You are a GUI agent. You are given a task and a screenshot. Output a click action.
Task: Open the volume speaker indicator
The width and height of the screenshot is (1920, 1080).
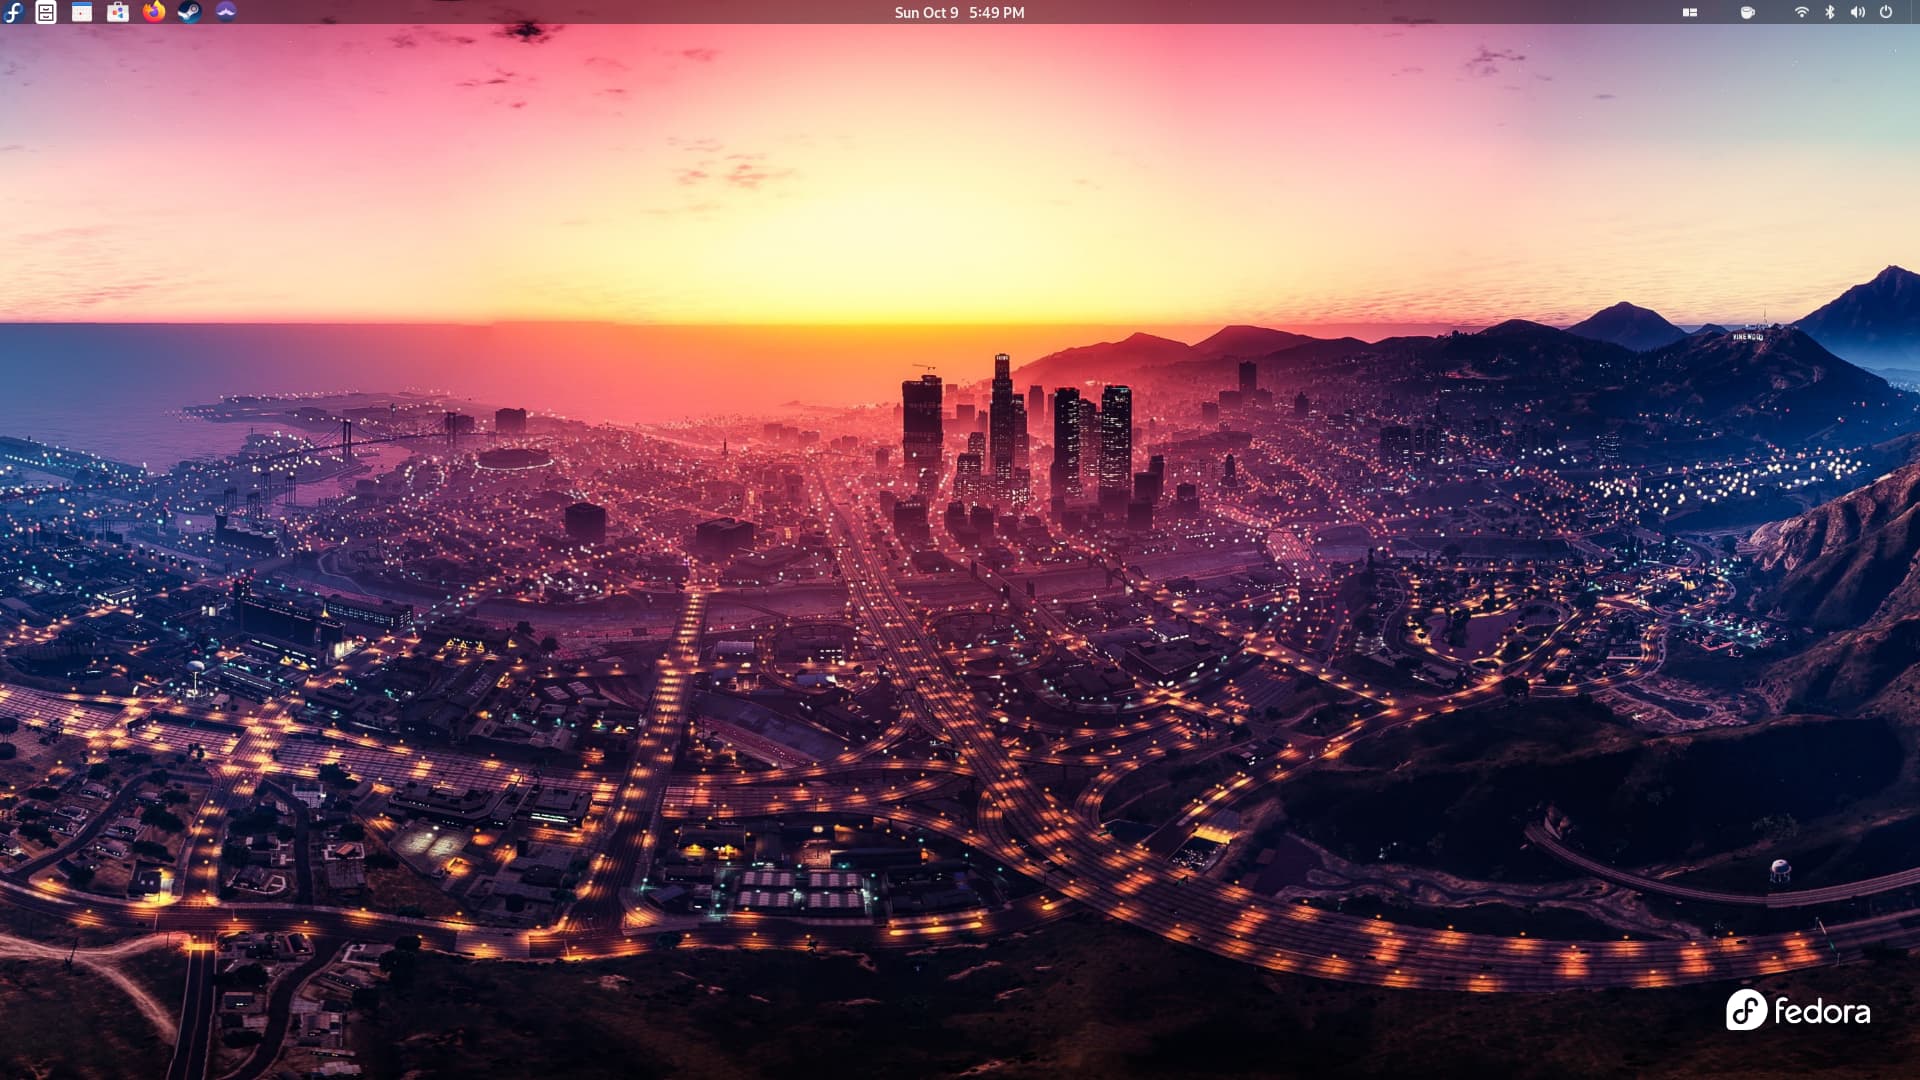[1857, 12]
